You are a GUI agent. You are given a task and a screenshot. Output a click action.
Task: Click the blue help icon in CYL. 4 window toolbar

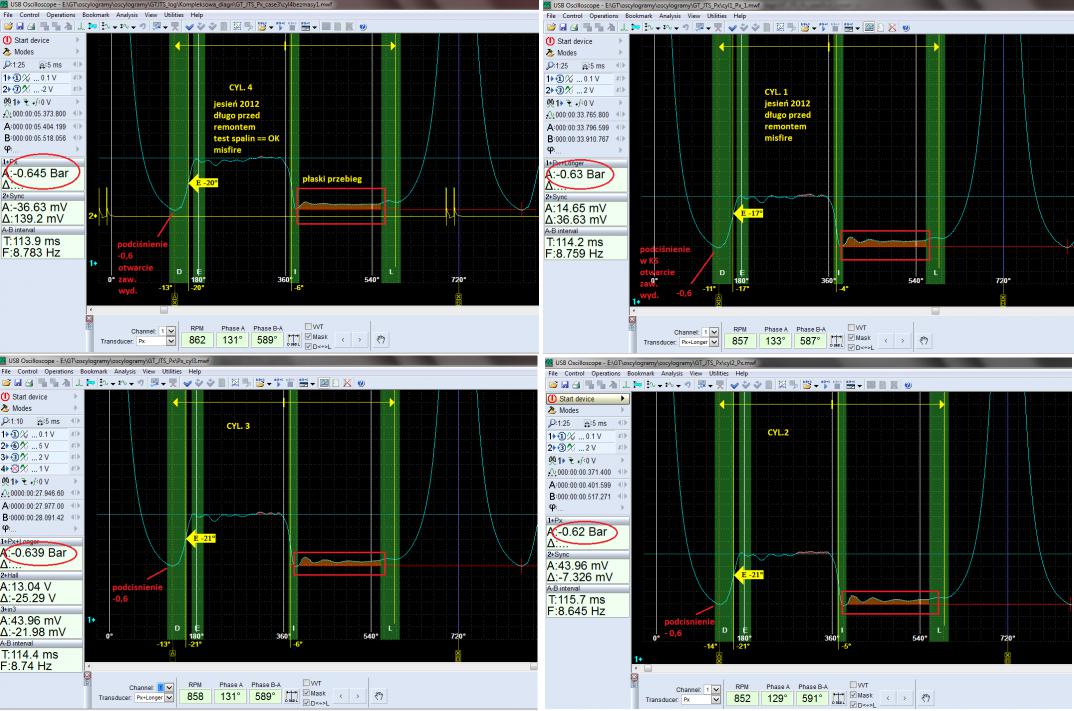[x=361, y=28]
